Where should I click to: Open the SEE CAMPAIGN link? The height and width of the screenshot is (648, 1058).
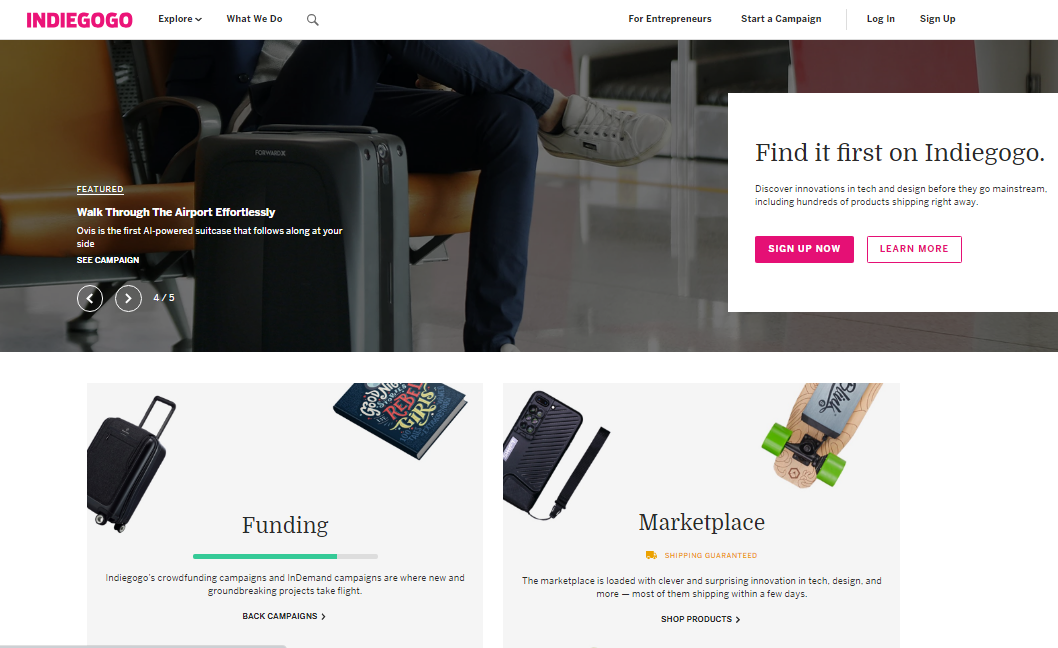click(x=108, y=260)
